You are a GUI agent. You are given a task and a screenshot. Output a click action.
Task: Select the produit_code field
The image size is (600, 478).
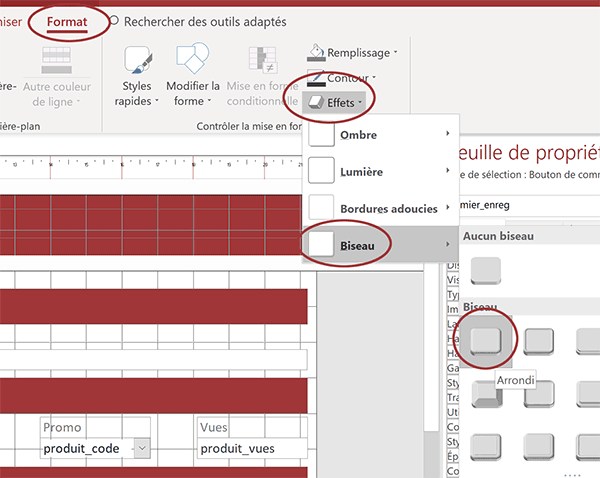(x=95, y=448)
